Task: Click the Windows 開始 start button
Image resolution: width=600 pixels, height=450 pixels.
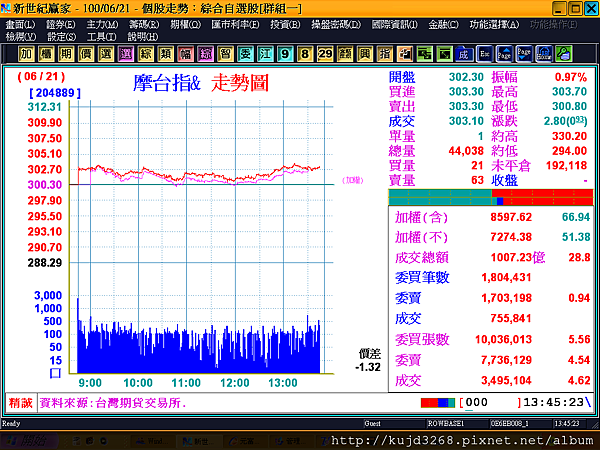Action: [x=29, y=441]
